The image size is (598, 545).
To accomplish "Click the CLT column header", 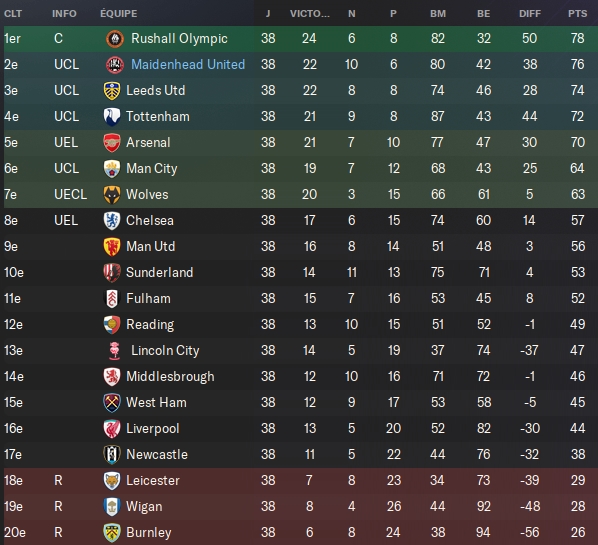I will tap(13, 14).
